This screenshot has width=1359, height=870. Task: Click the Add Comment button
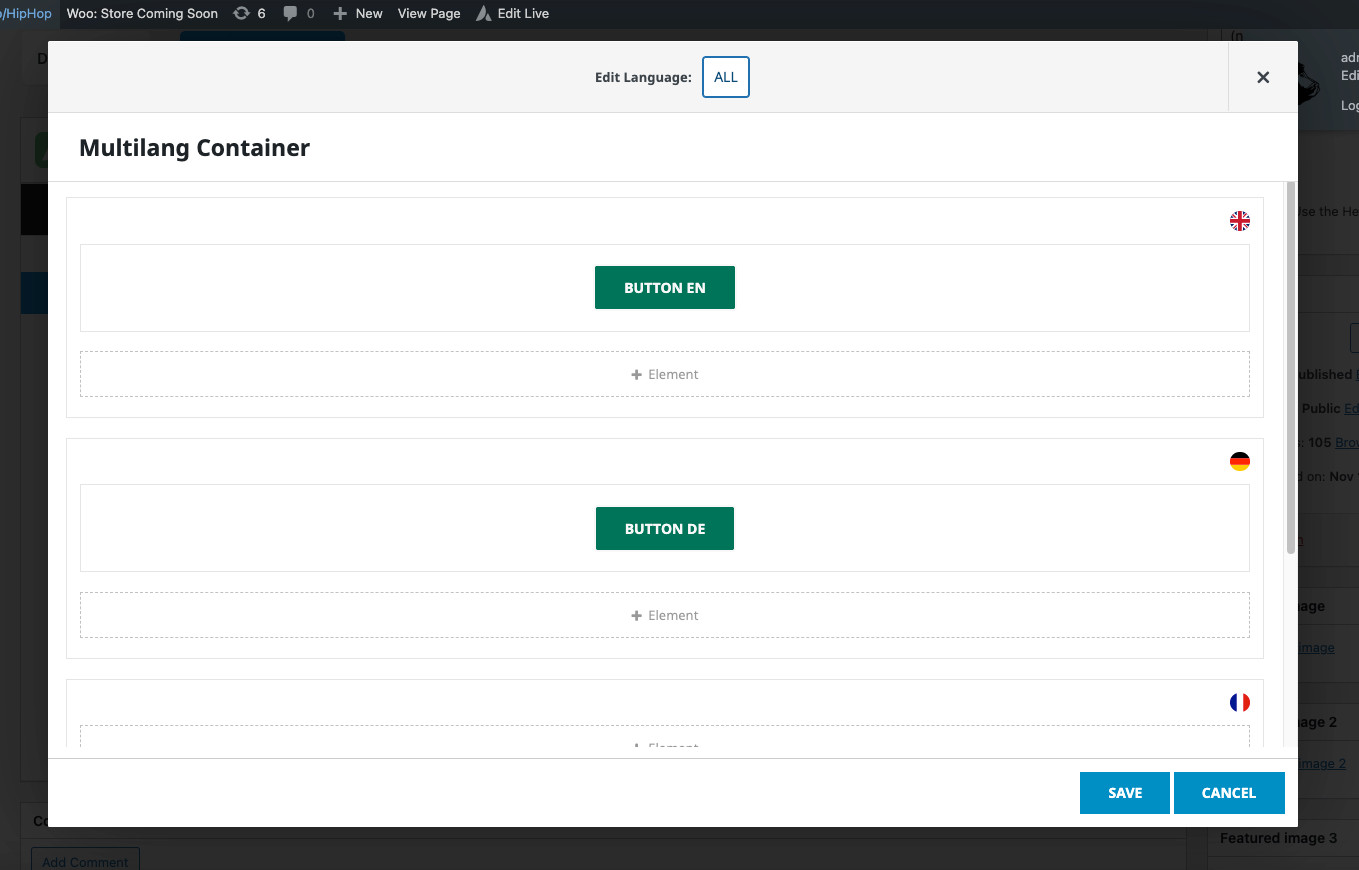(x=85, y=861)
